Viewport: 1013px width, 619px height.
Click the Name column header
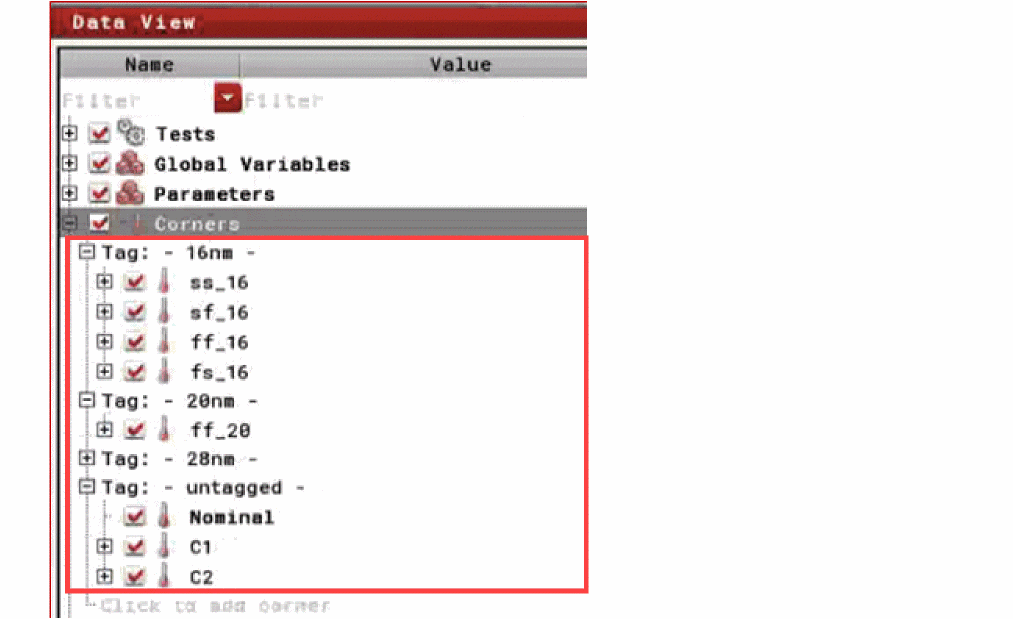[149, 65]
